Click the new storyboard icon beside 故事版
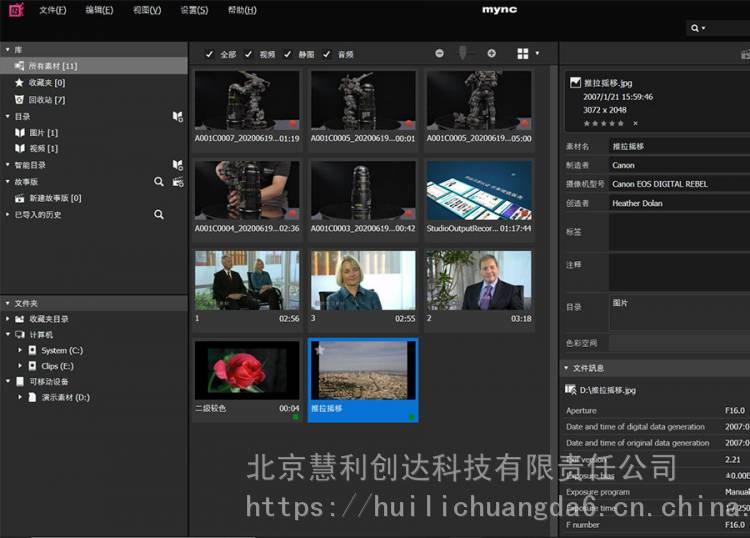The width and height of the screenshot is (750, 538). (177, 182)
